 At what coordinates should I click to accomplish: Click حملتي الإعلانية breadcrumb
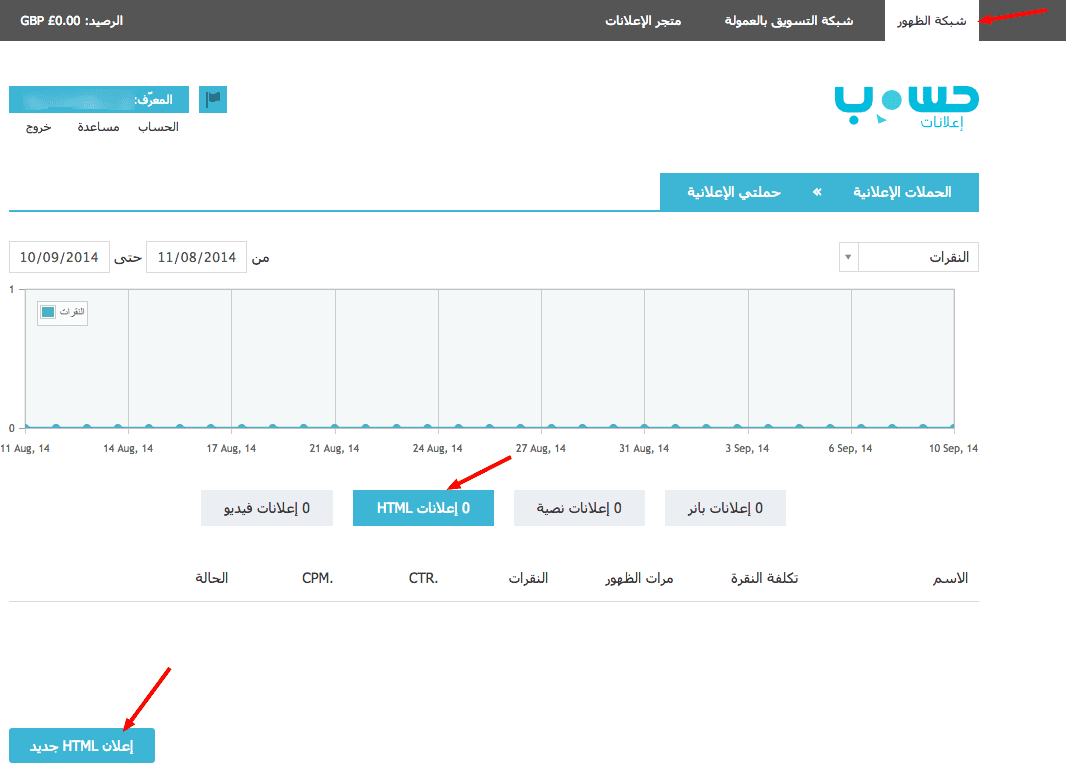(734, 192)
